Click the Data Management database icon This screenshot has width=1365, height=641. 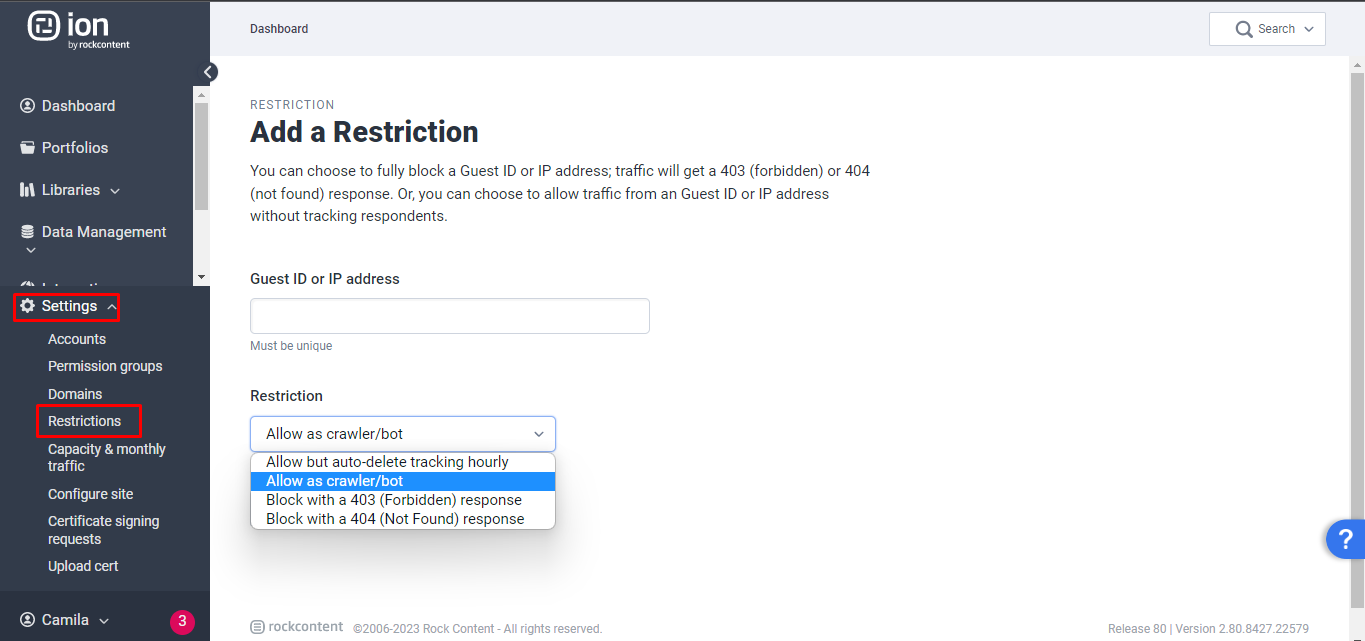pyautogui.click(x=27, y=232)
